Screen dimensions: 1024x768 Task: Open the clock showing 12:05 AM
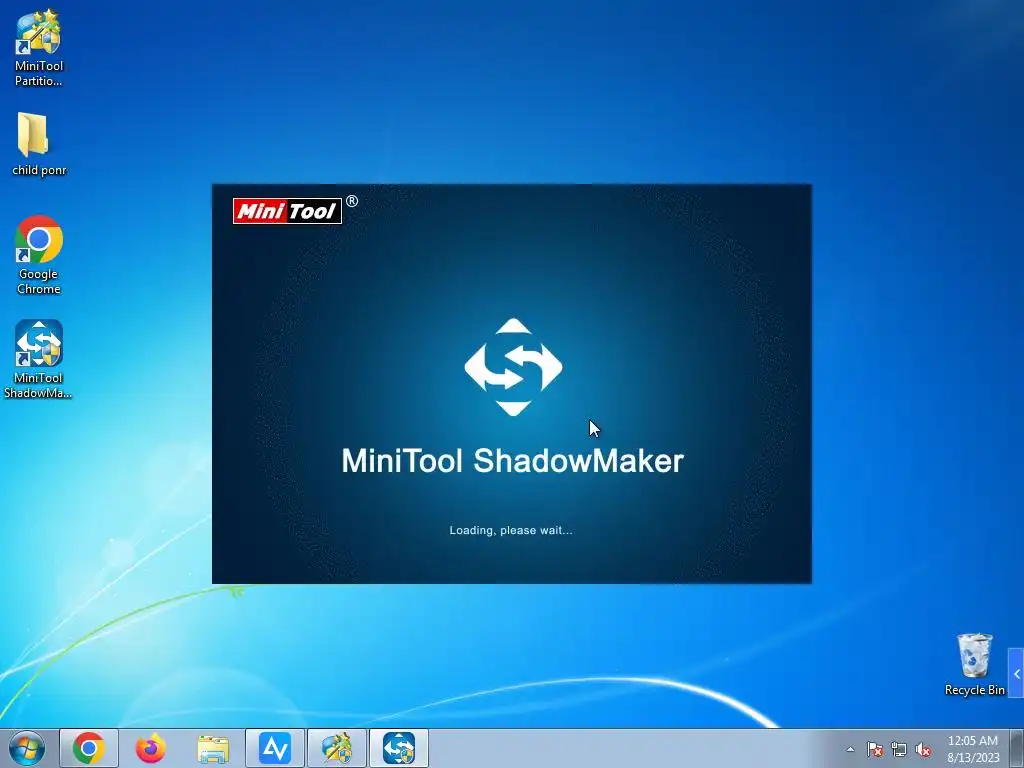tap(973, 749)
